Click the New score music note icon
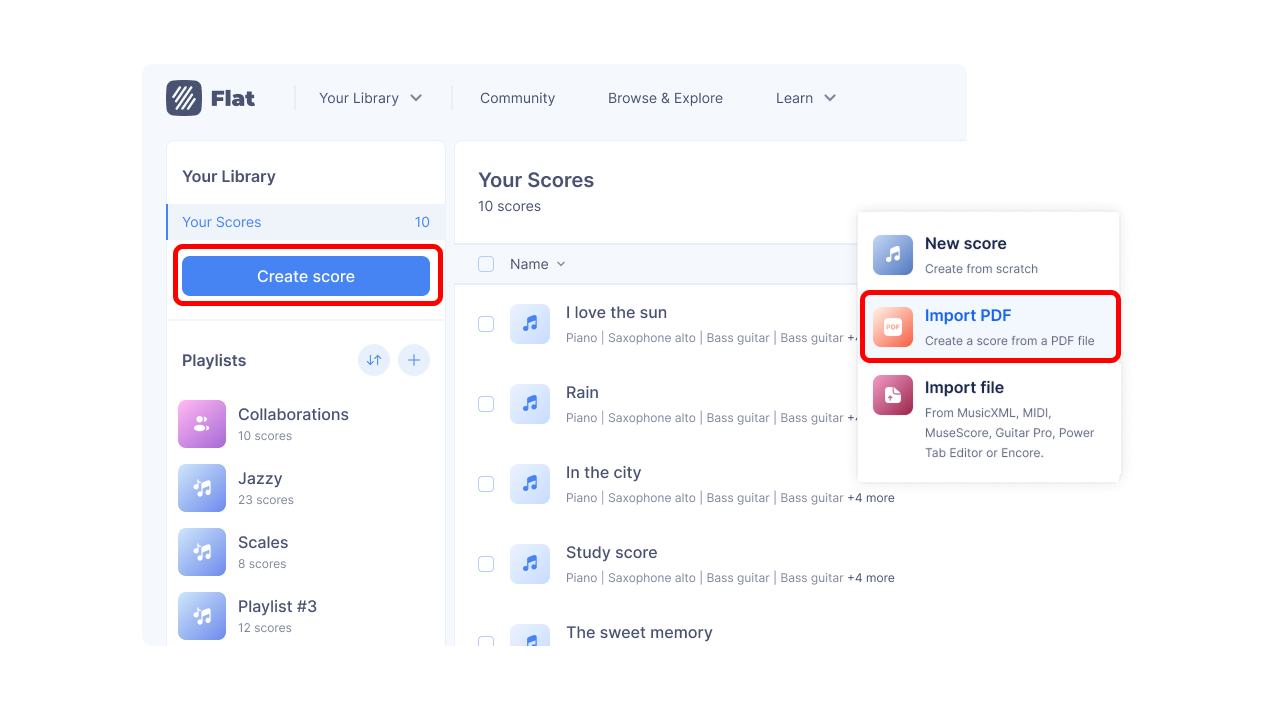Screen dimensions: 1280x709 892,255
